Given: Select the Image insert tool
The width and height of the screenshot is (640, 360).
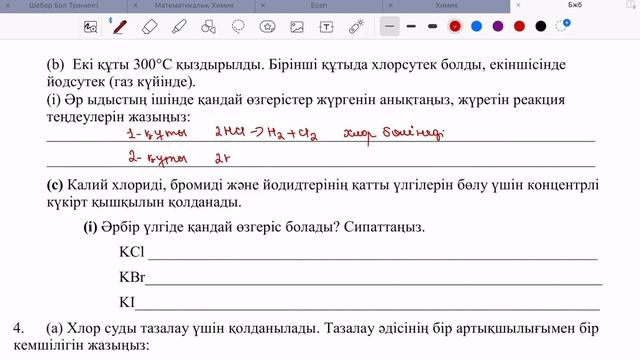Looking at the screenshot, I should tap(297, 27).
